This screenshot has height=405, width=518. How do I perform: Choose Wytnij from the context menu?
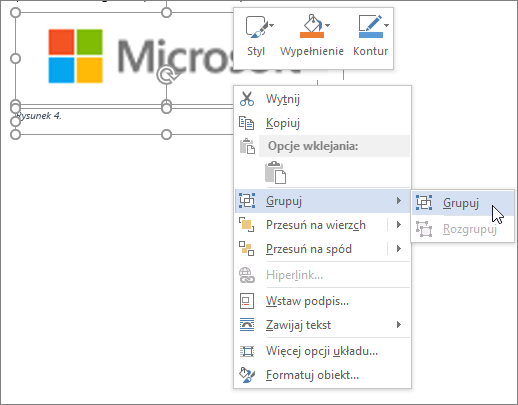[322, 99]
